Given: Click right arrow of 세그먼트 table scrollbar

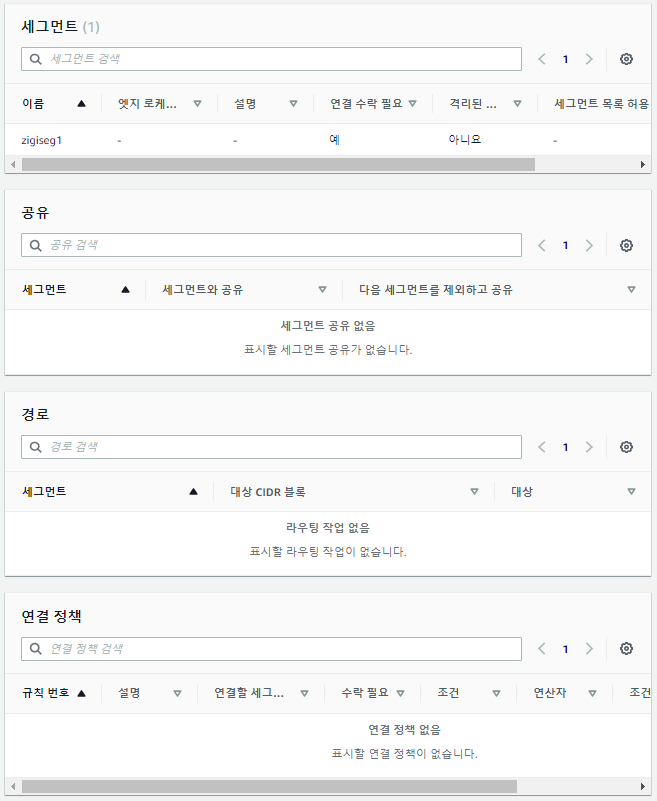Looking at the screenshot, I should point(643,164).
